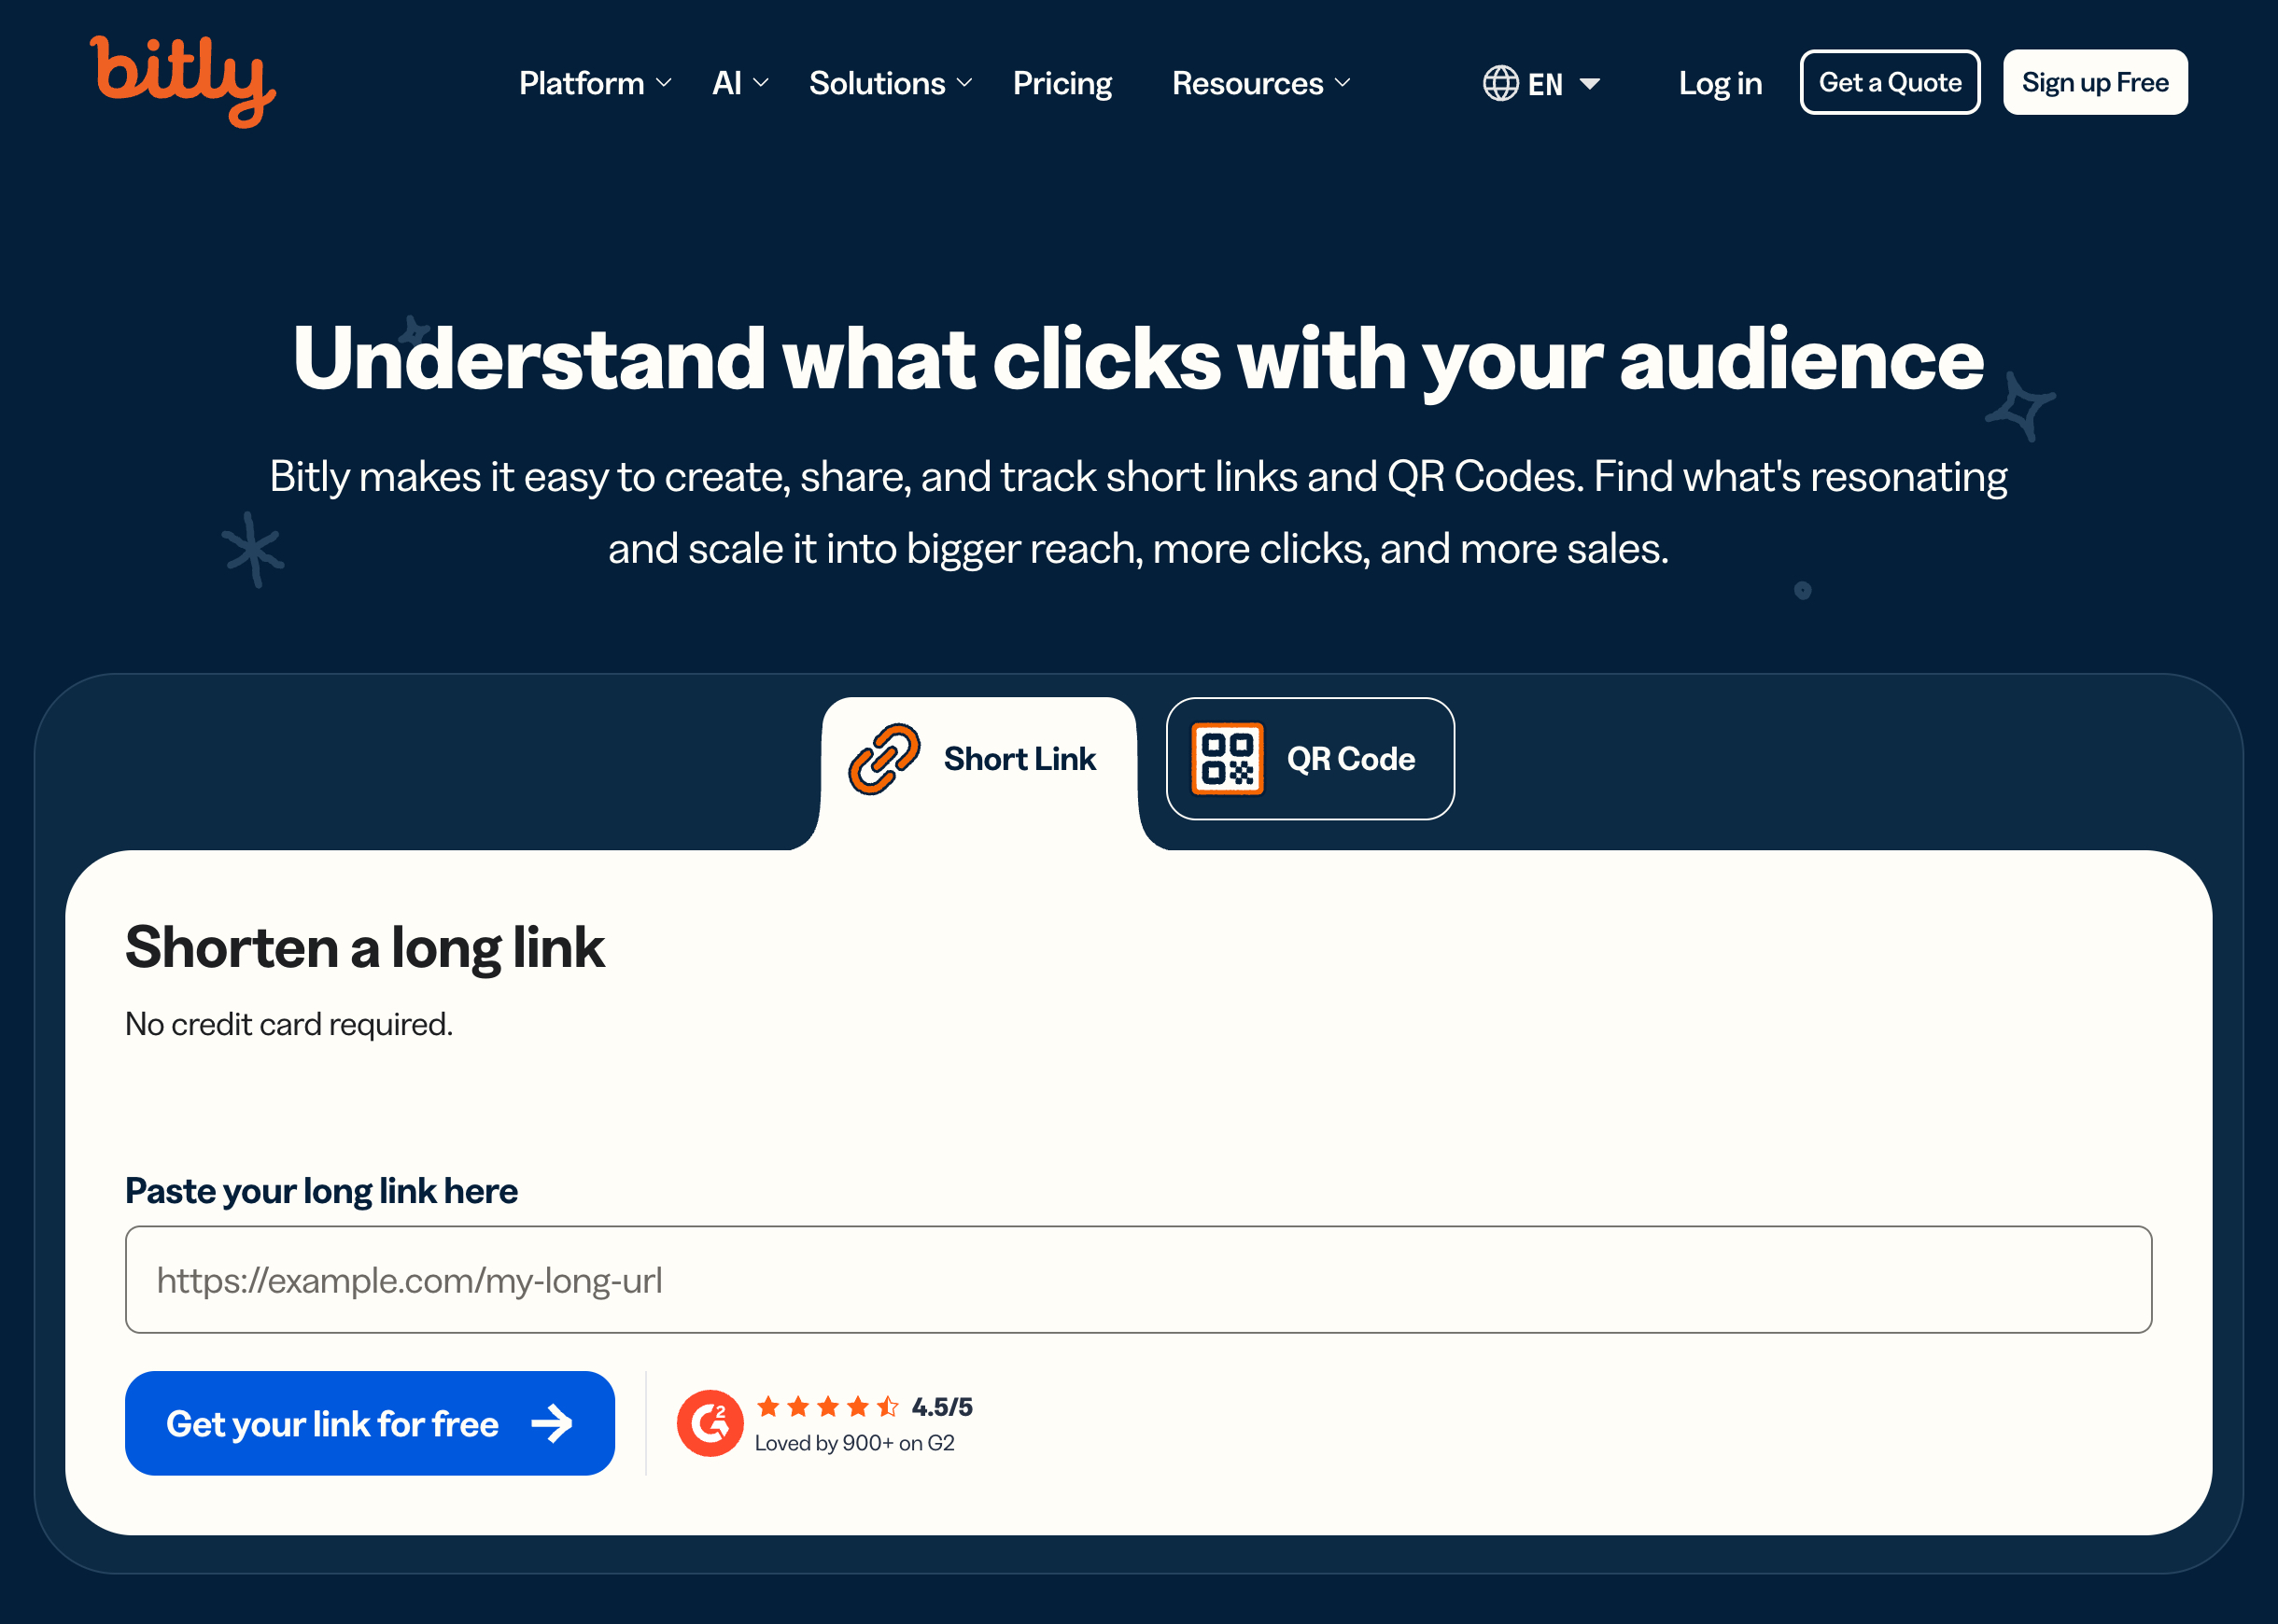Click the Get a Quote button
Image resolution: width=2278 pixels, height=1624 pixels.
coord(1890,82)
